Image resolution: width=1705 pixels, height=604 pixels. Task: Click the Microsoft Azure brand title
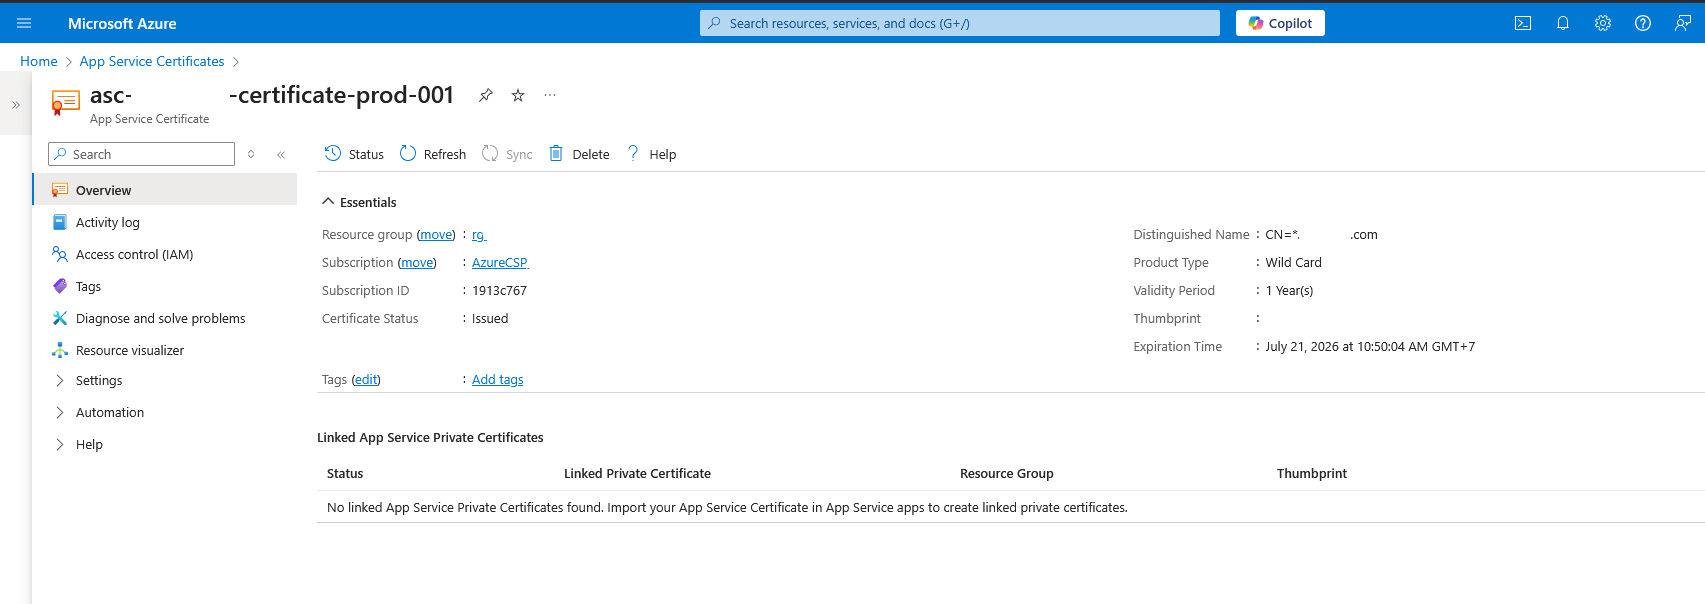pyautogui.click(x=122, y=23)
